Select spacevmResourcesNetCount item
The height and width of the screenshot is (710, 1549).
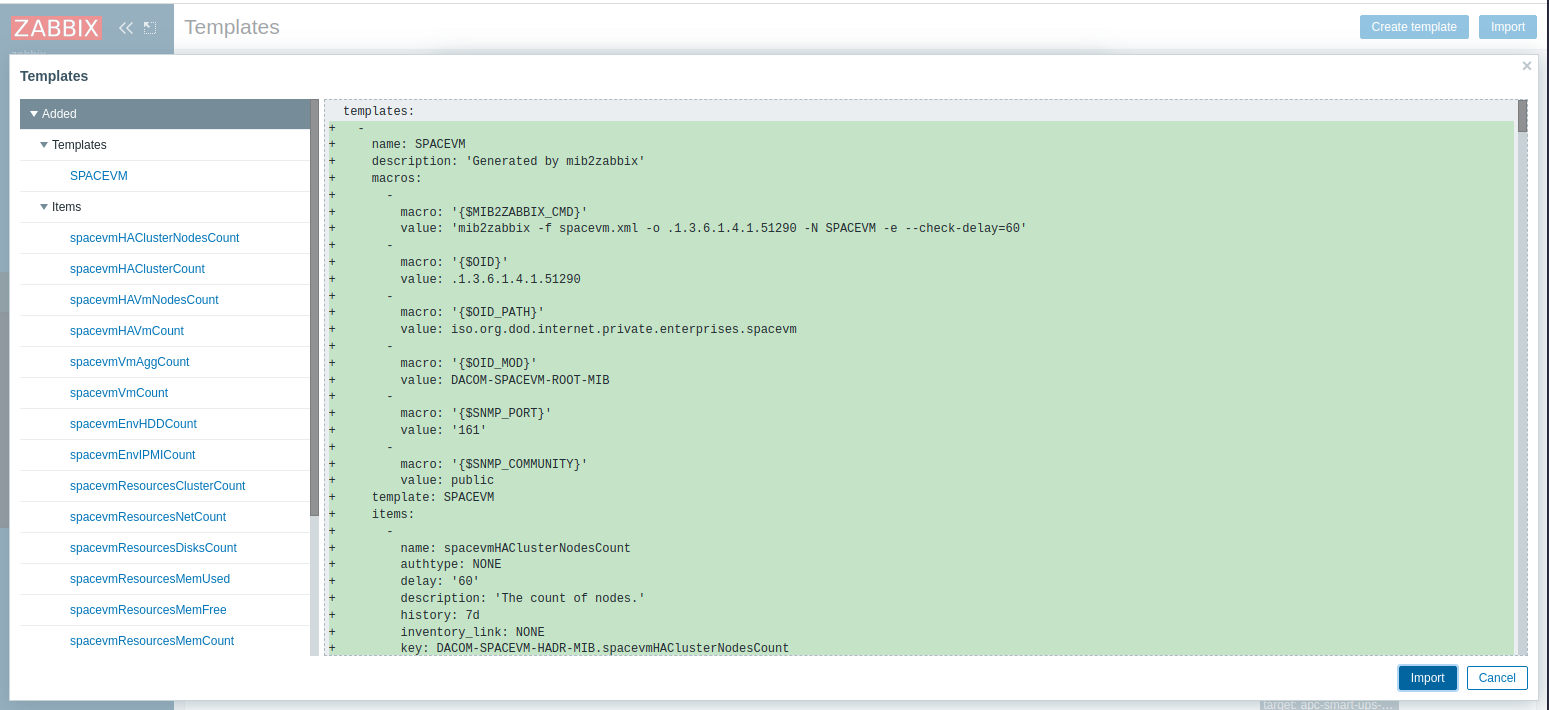coord(148,517)
